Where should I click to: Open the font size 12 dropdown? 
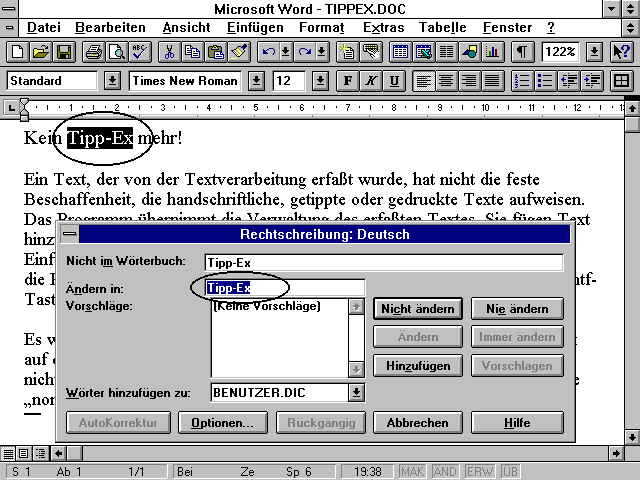click(320, 81)
